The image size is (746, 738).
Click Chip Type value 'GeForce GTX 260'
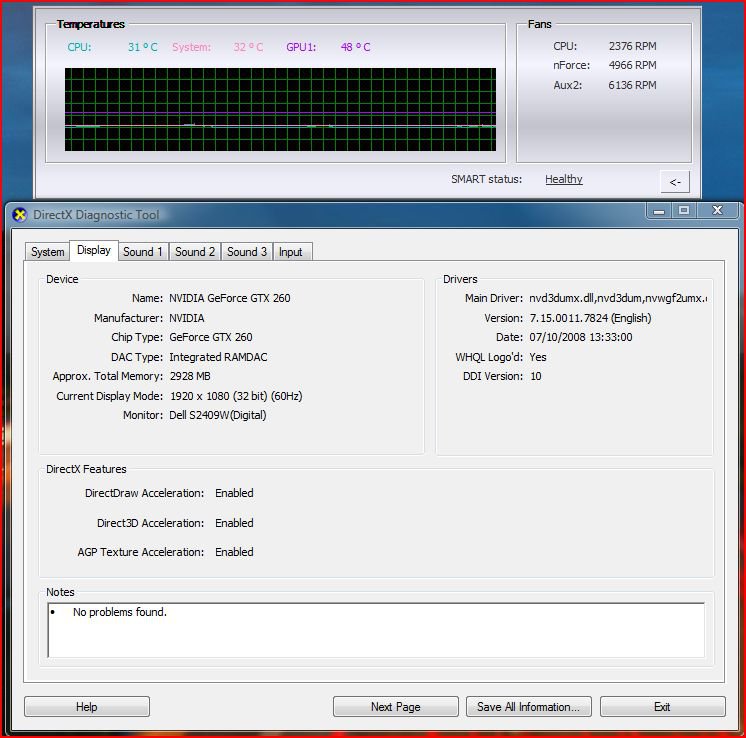tap(211, 337)
